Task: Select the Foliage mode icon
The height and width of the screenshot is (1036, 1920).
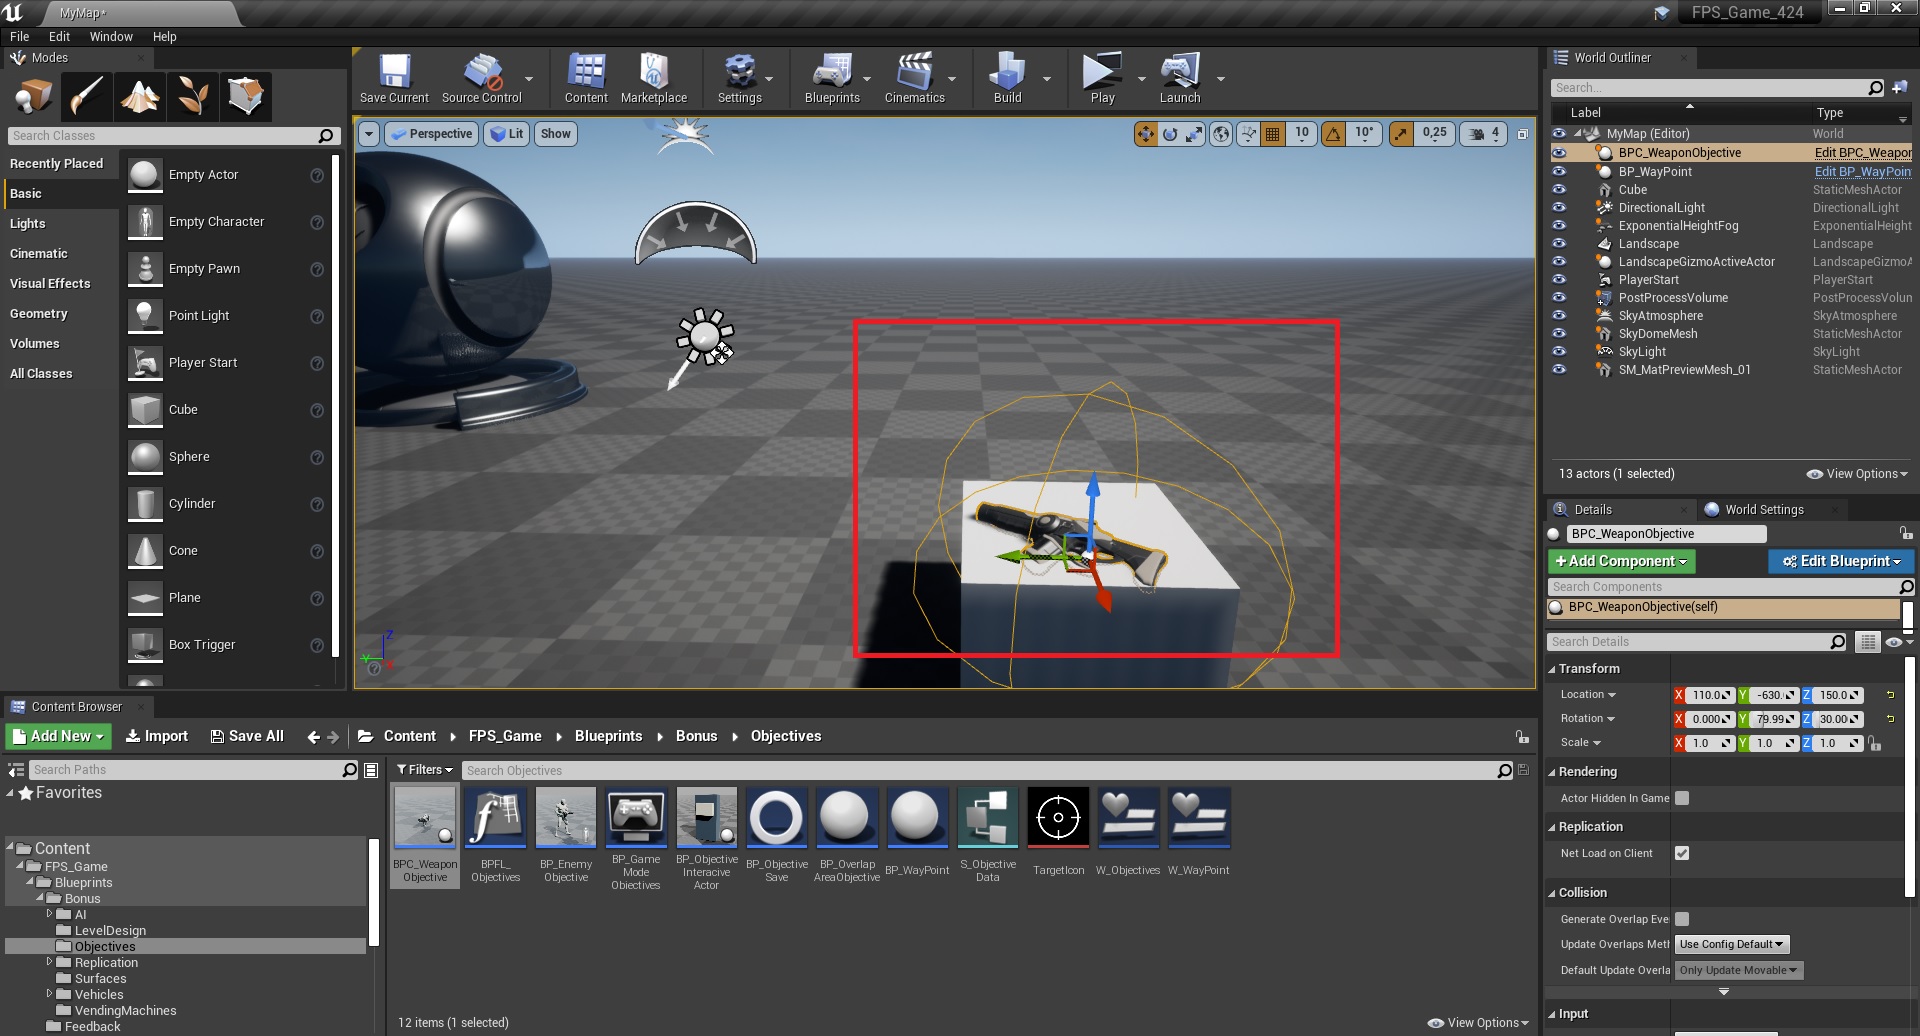Action: 192,97
